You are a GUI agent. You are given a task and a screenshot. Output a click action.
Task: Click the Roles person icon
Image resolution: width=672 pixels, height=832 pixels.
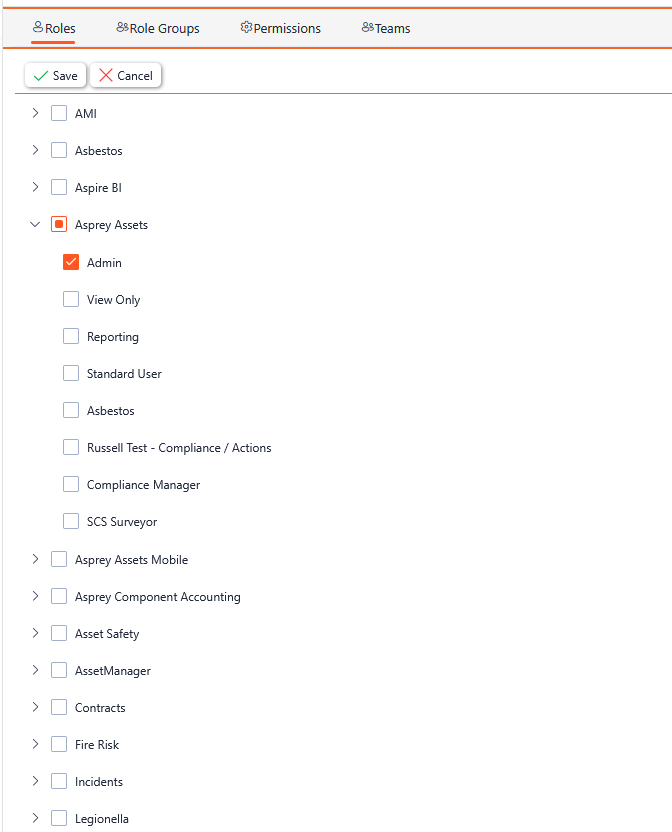[x=38, y=27]
